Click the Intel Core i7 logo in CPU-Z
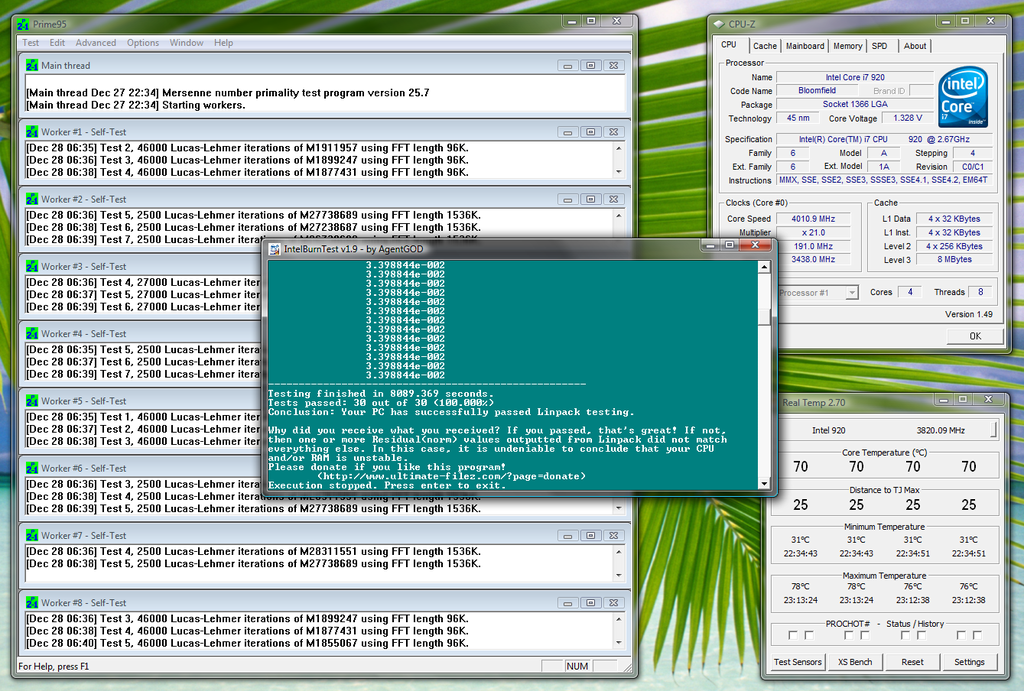The image size is (1024, 691). click(963, 97)
